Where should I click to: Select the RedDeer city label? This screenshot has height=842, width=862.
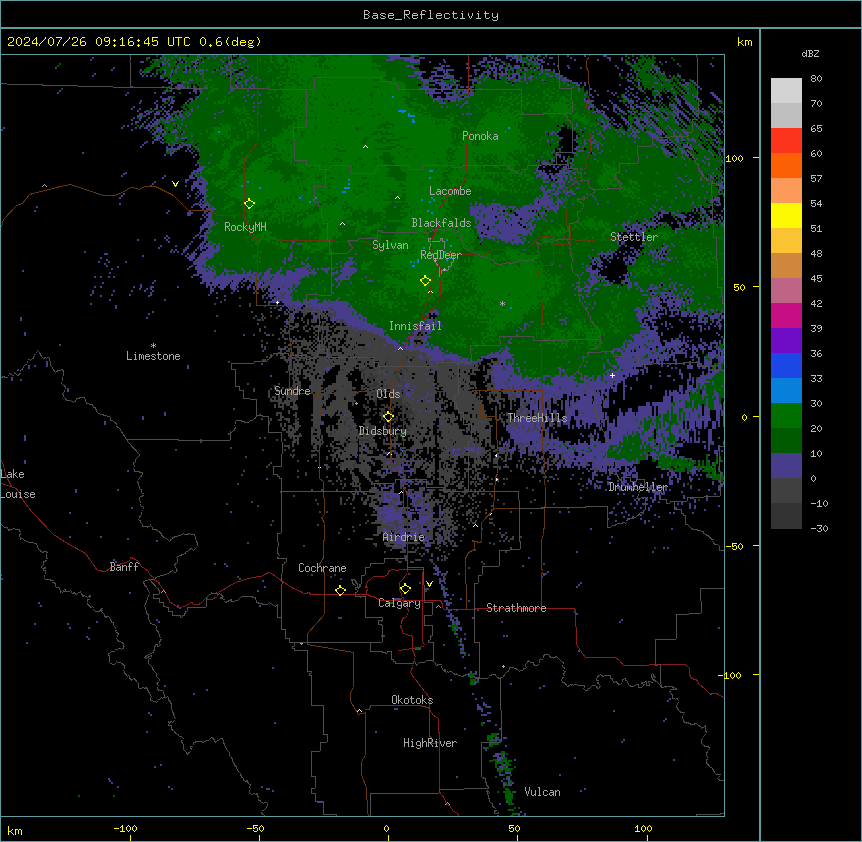(440, 255)
